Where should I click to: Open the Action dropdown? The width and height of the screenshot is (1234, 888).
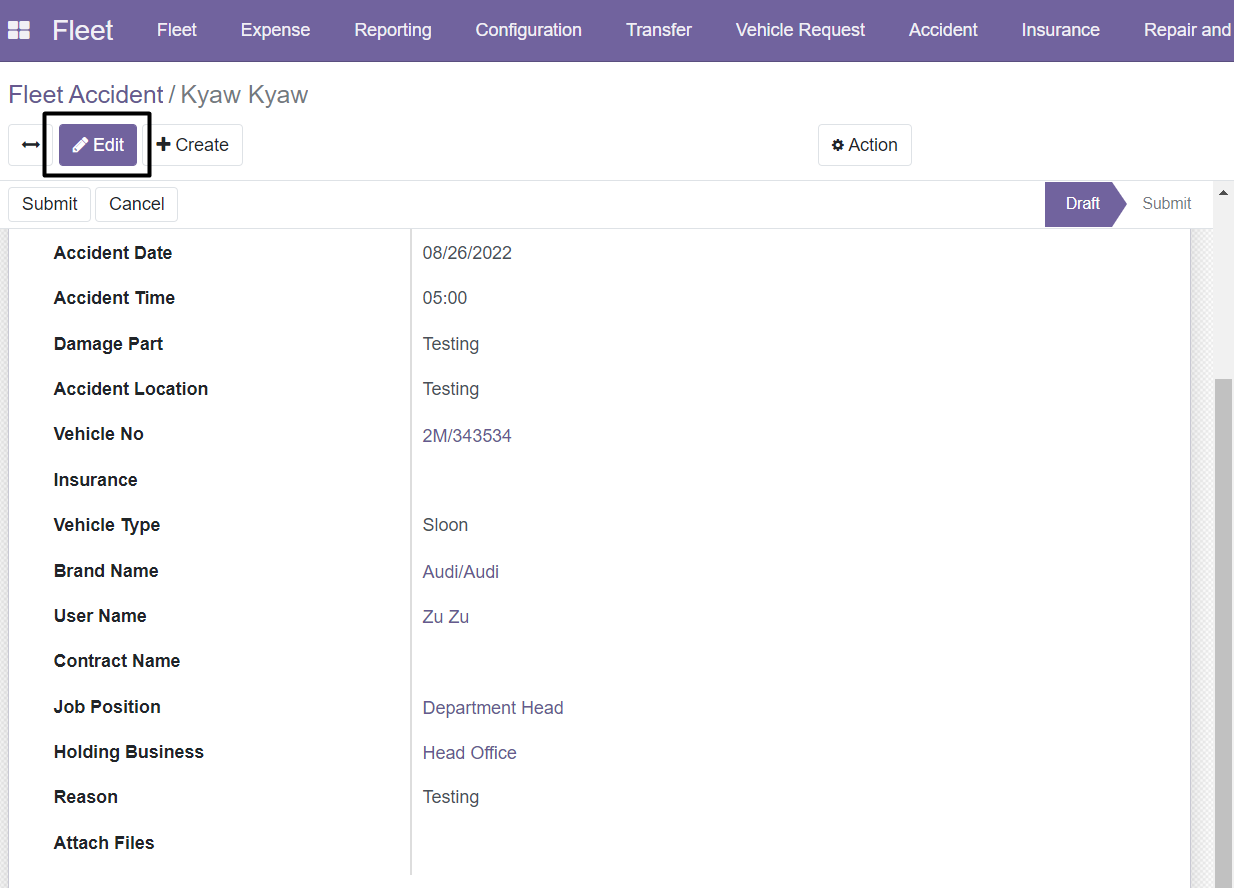click(x=865, y=145)
